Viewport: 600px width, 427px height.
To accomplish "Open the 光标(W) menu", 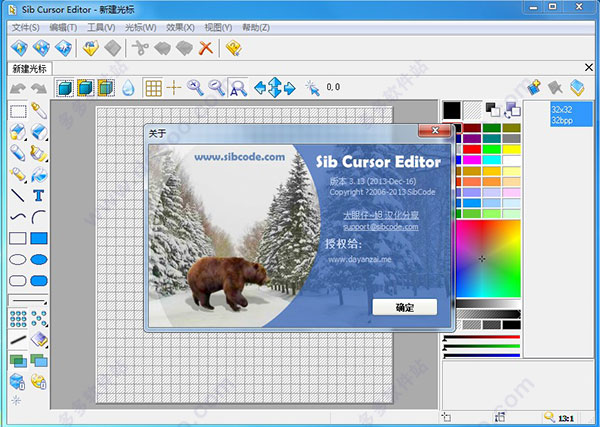I will pyautogui.click(x=140, y=28).
